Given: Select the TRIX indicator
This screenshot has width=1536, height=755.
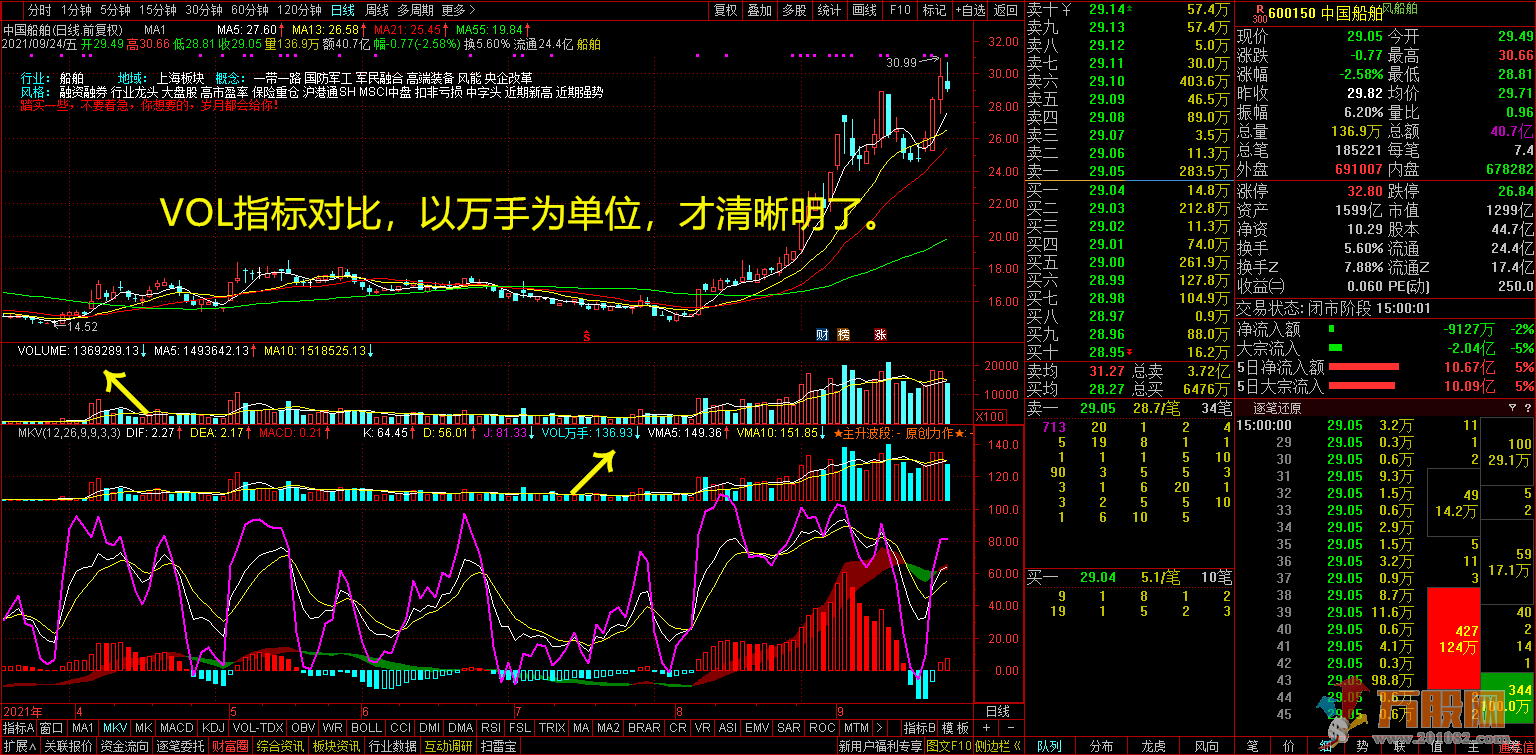Looking at the screenshot, I should click(x=552, y=728).
